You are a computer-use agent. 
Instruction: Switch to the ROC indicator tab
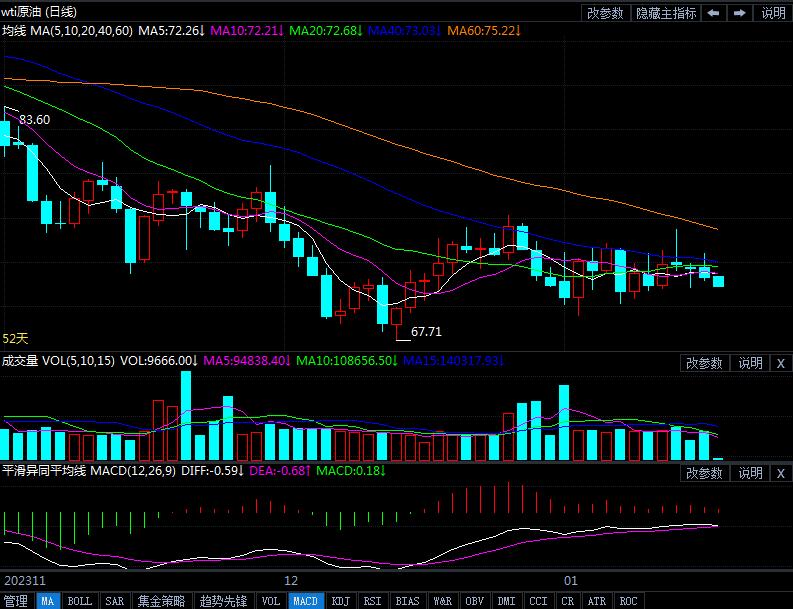629,601
